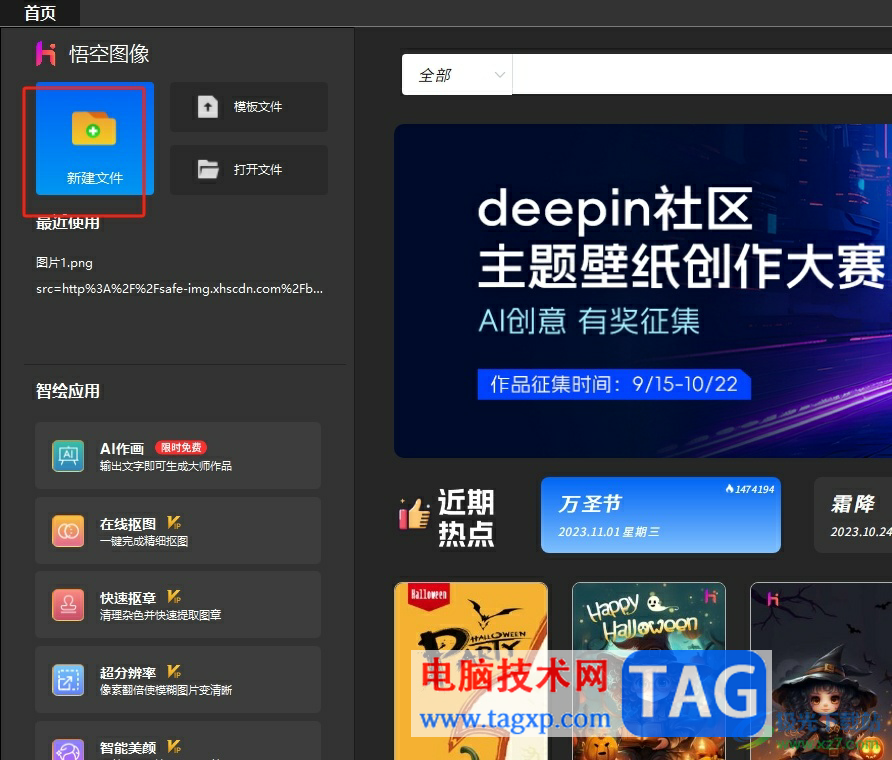This screenshot has width=892, height=760.
Task: Open the witch girl Halloween template
Action: tap(821, 671)
